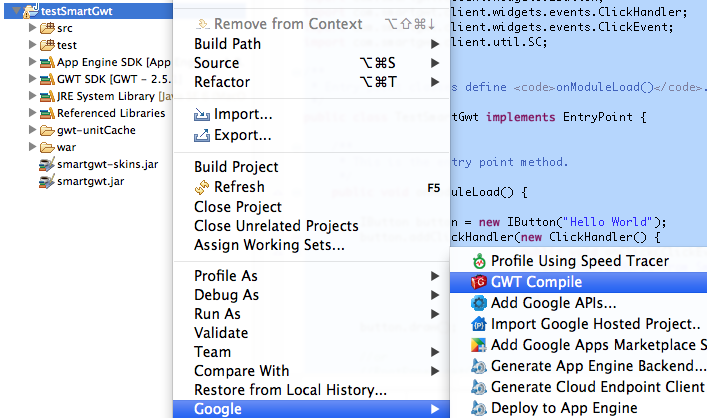Click the Add Google APIs gear icon
Viewport: 707px width, 418px height.
478,303
